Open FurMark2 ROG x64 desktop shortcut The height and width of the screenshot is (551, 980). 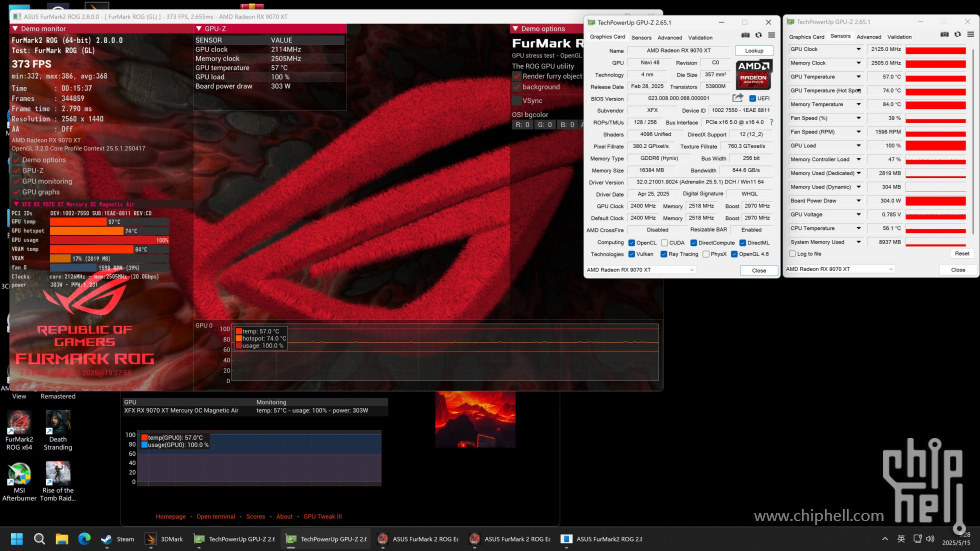(19, 431)
